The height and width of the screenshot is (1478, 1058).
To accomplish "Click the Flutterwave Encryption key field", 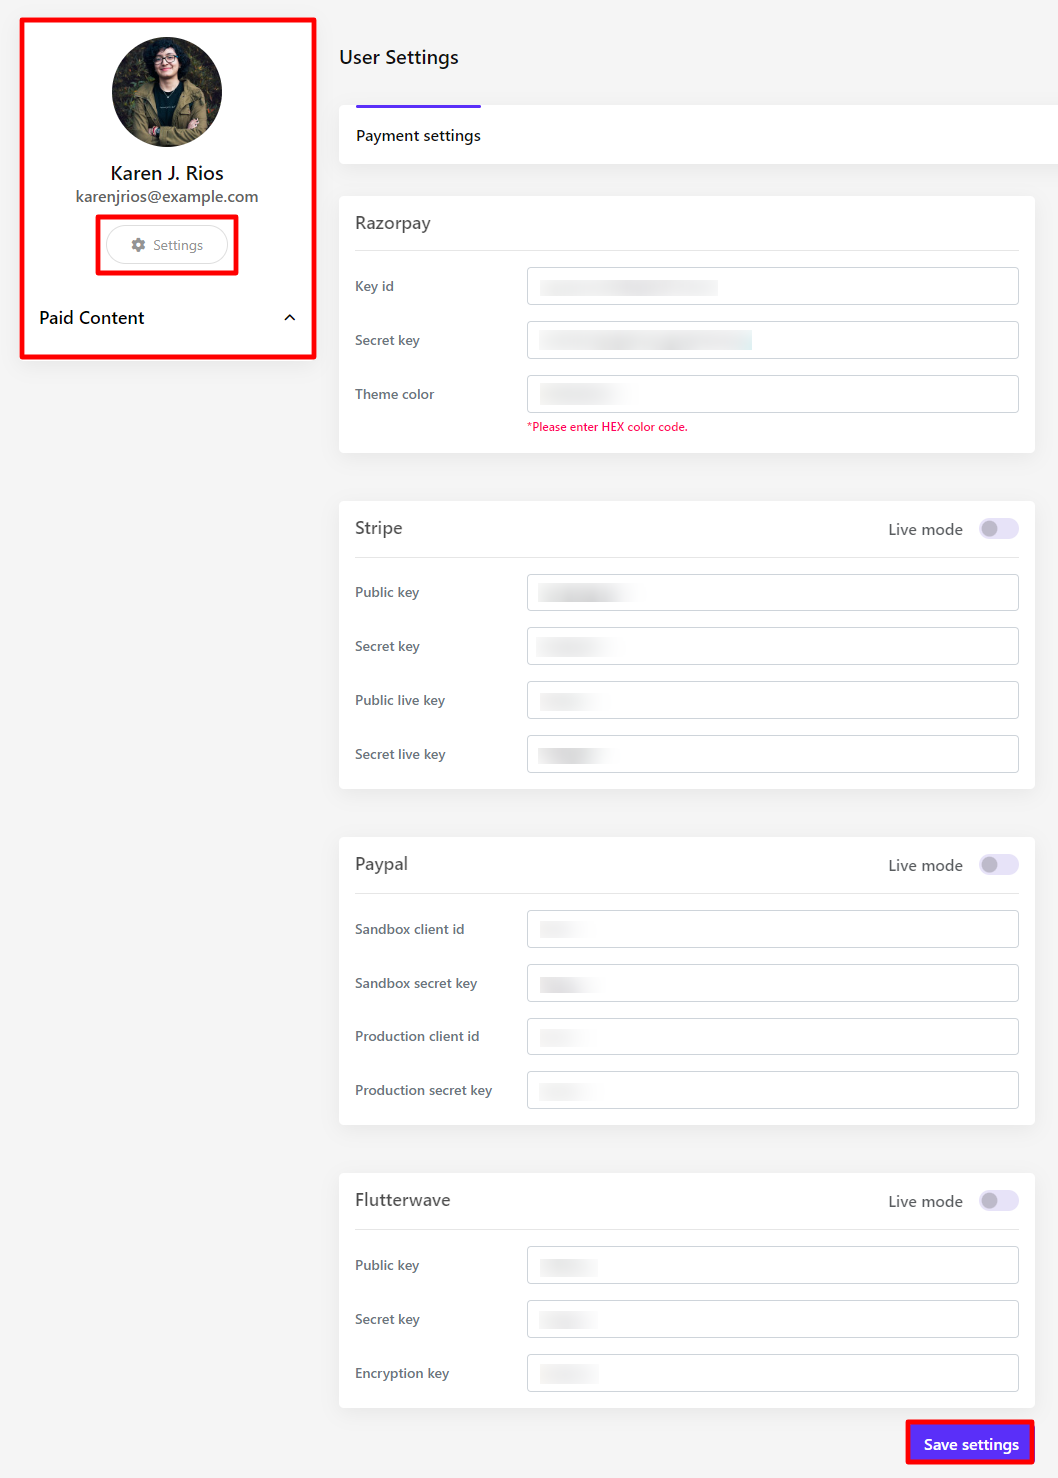I will (x=772, y=1373).
